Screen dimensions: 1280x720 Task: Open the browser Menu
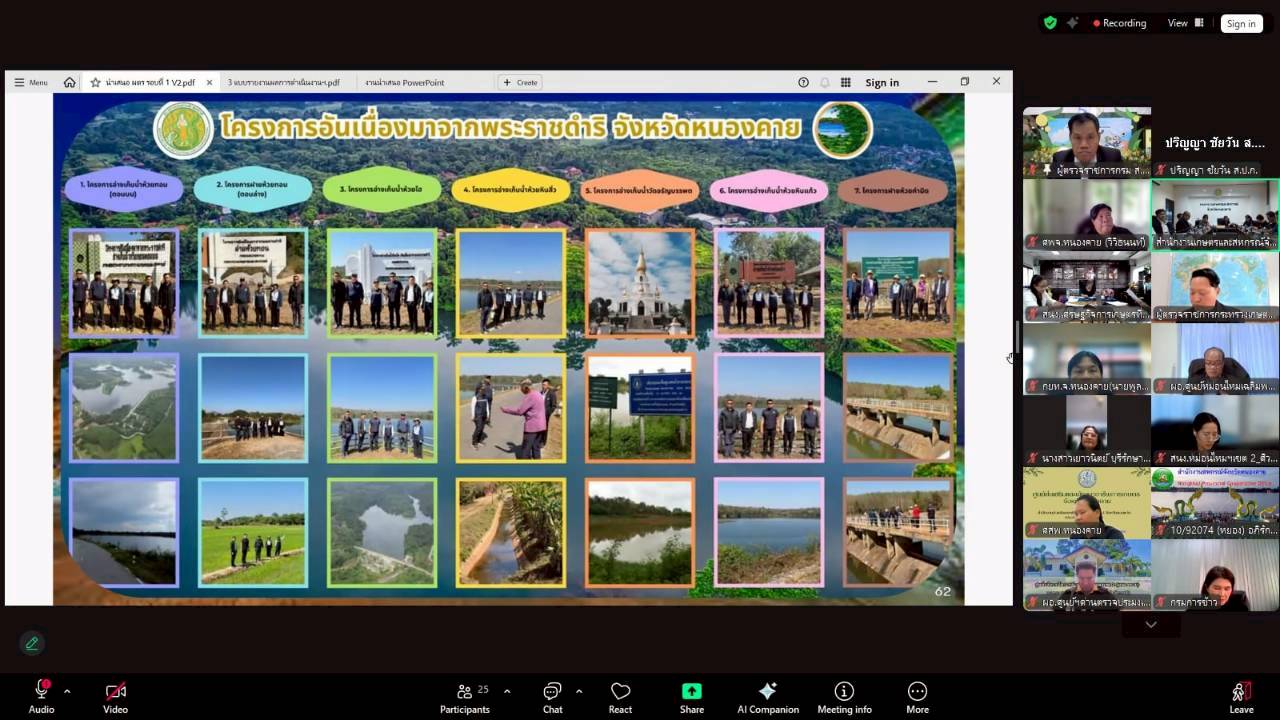click(31, 83)
